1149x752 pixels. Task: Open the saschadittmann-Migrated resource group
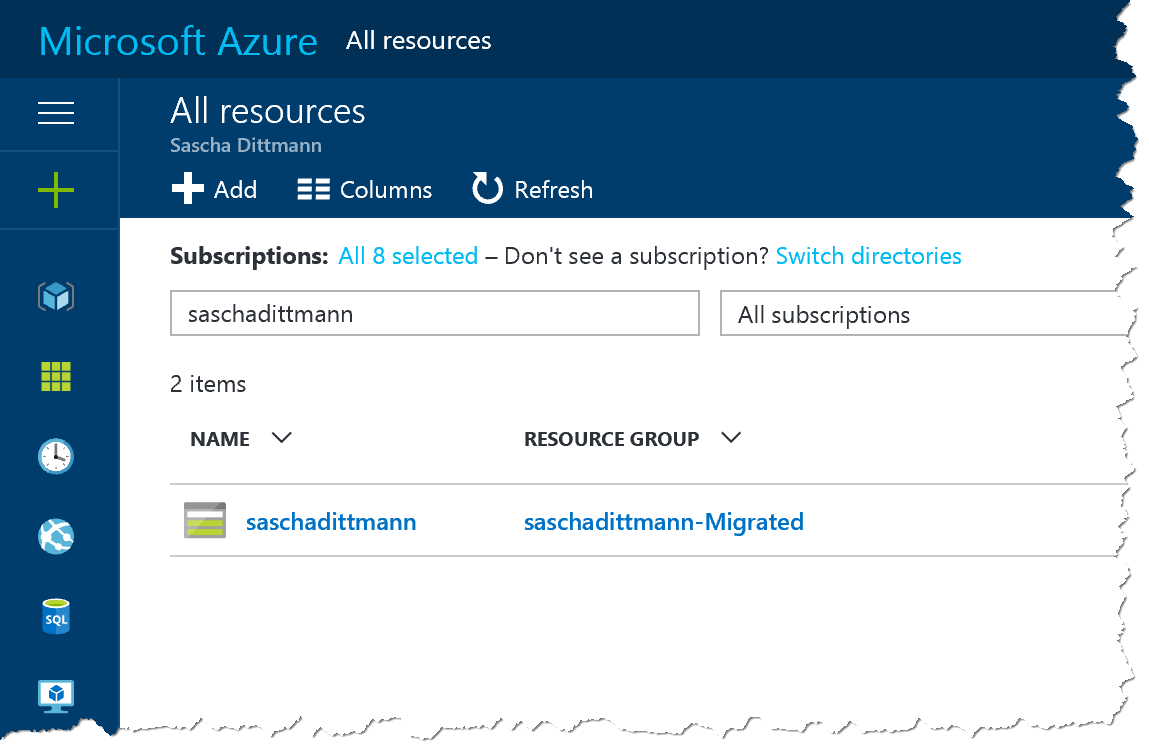(x=663, y=522)
